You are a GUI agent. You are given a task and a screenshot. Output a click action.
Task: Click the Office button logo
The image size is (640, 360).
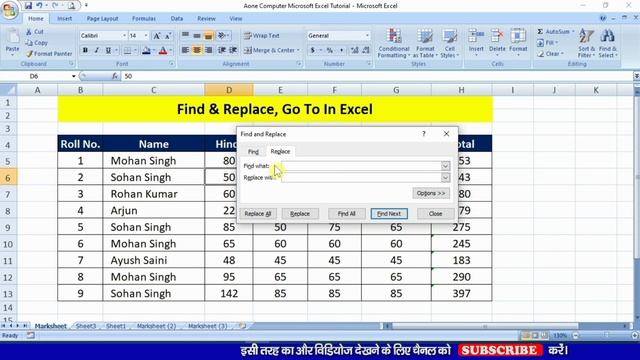tap(9, 10)
